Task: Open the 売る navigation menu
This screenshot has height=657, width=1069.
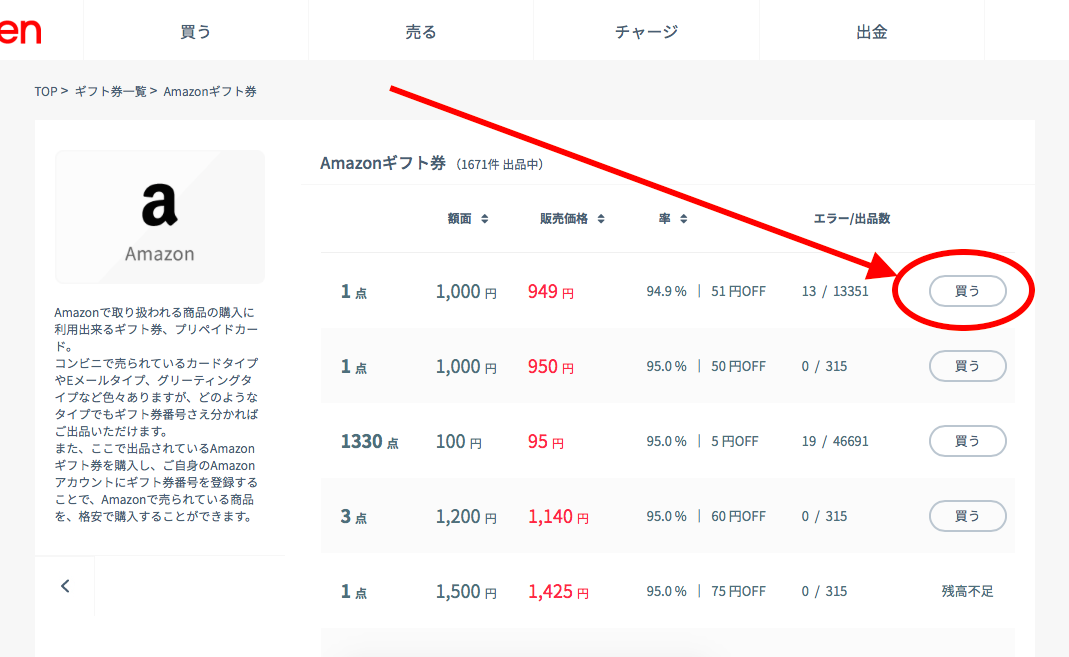Action: point(421,31)
